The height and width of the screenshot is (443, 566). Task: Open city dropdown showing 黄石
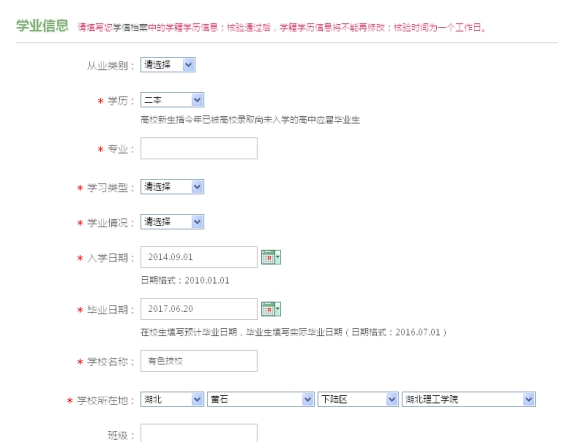pos(261,399)
